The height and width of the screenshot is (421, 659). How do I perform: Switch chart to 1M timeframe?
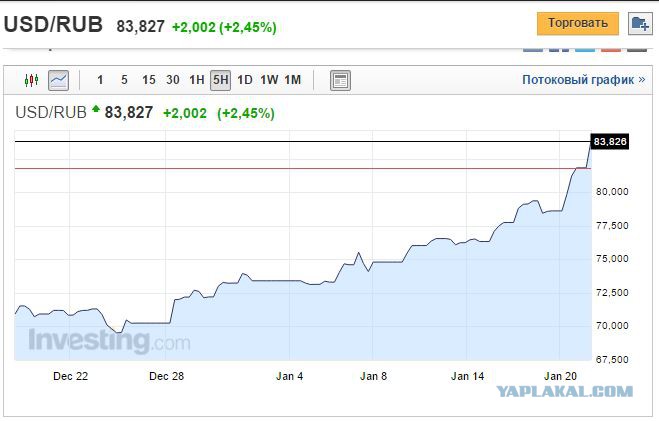coord(293,80)
